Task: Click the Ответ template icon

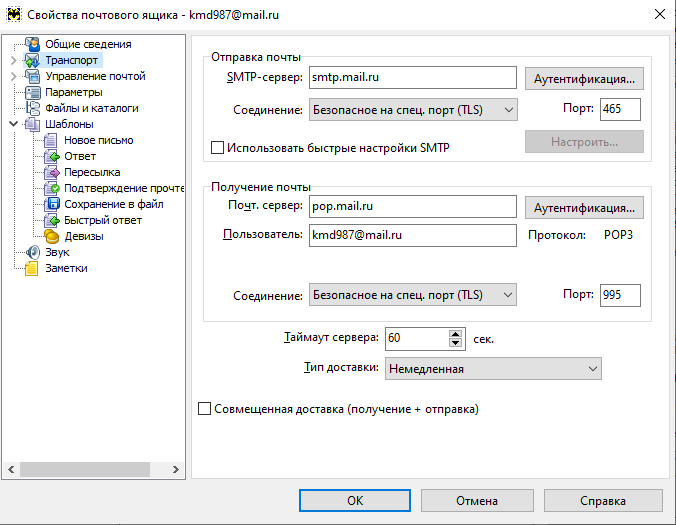Action: pyautogui.click(x=51, y=156)
